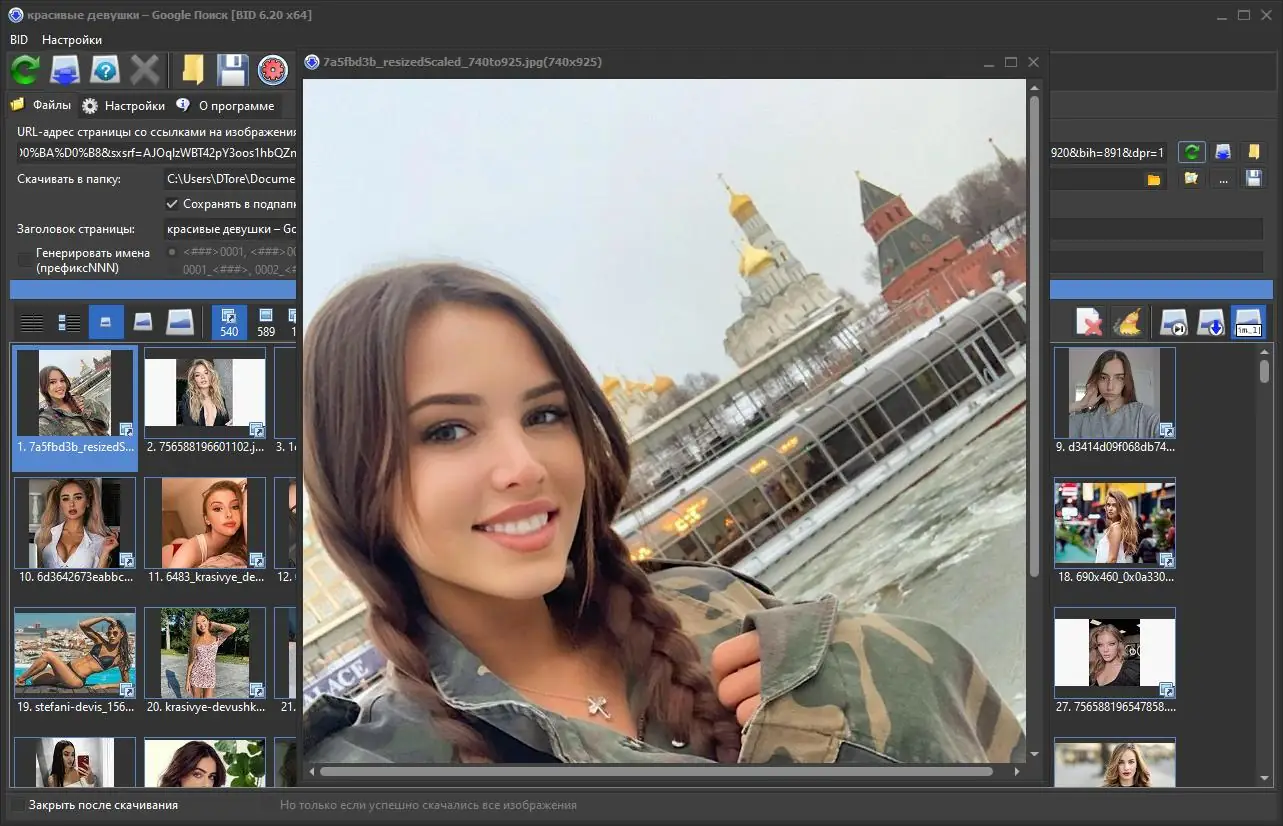The height and width of the screenshot is (826, 1283).
Task: Toggle Закрыть после скачивания checkbox
Action: coord(18,805)
